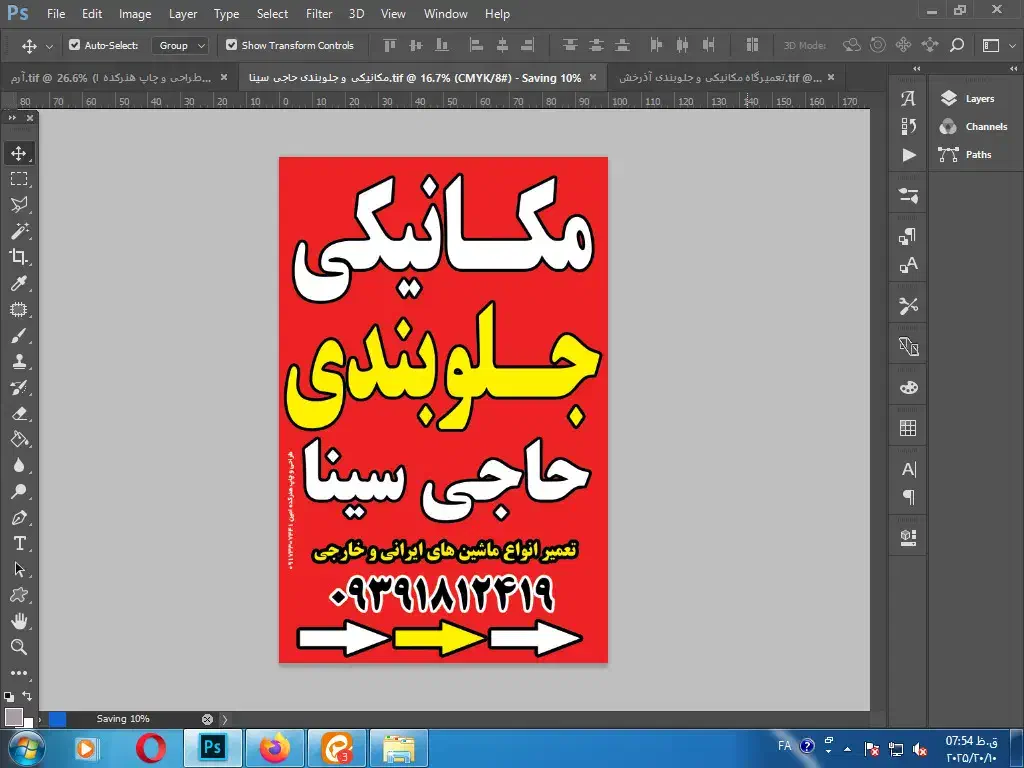Open the Channels panel
Viewport: 1024px width, 768px height.
click(985, 127)
